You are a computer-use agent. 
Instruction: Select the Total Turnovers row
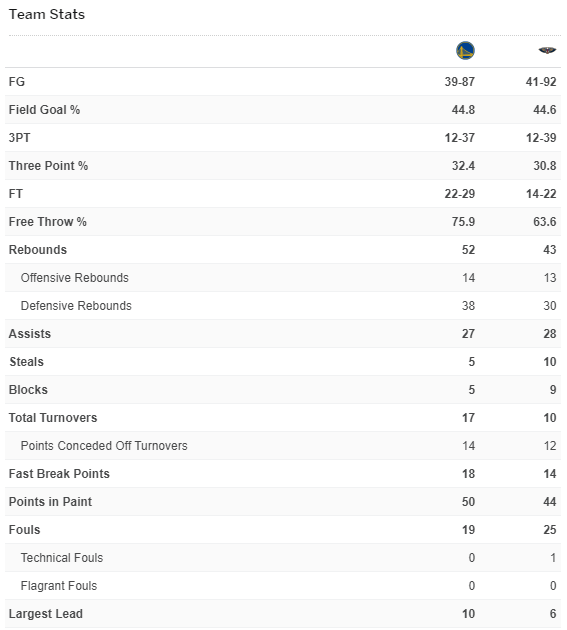(x=283, y=418)
